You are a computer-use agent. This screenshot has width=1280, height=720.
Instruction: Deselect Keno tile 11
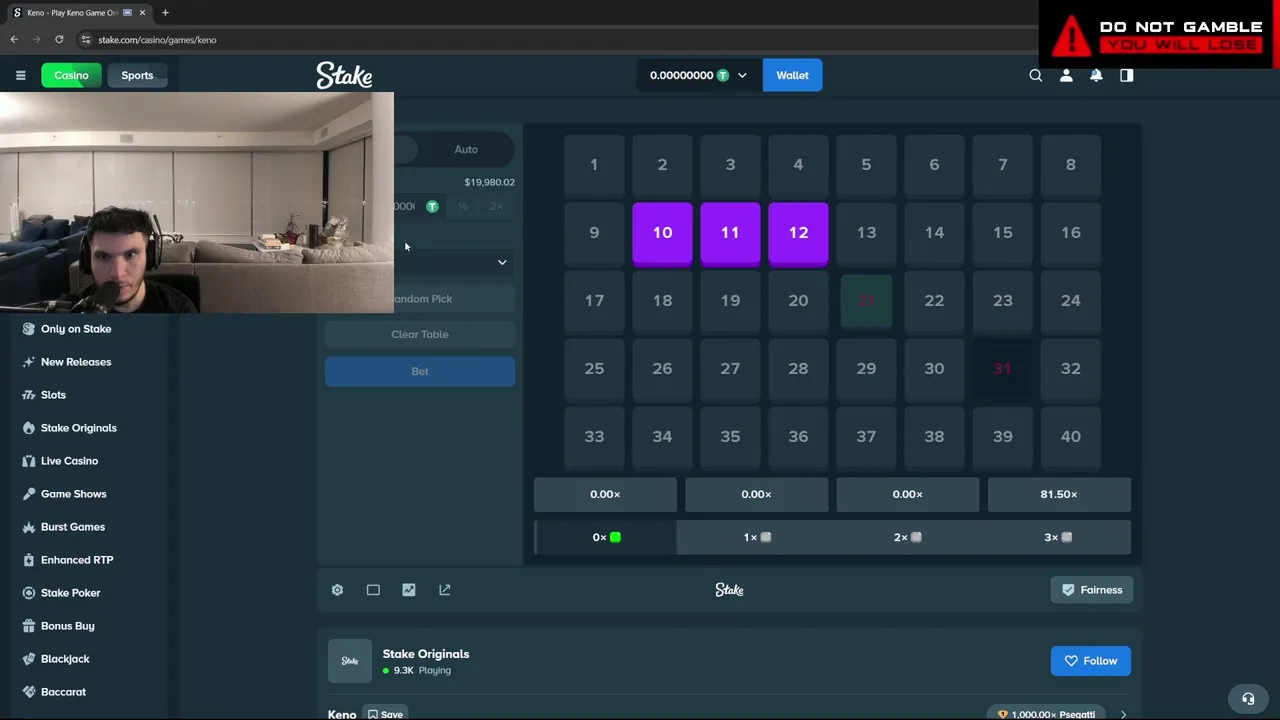click(730, 233)
